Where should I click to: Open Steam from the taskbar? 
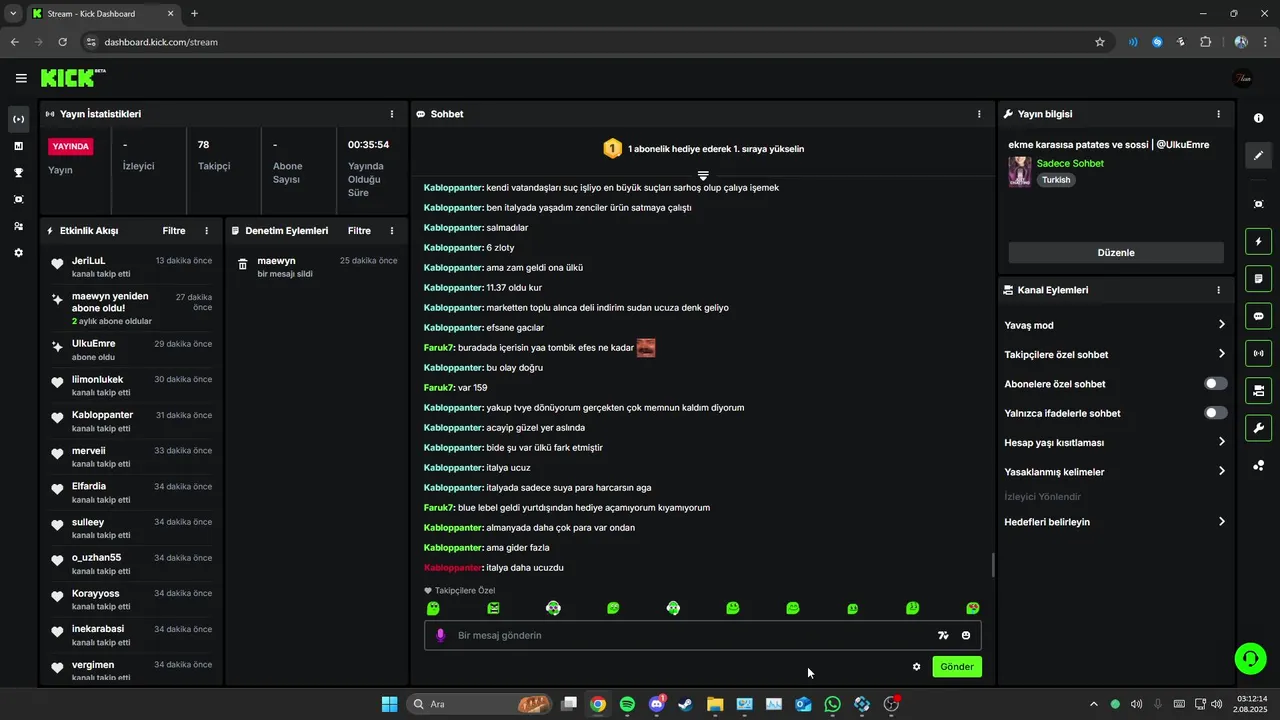click(x=686, y=704)
